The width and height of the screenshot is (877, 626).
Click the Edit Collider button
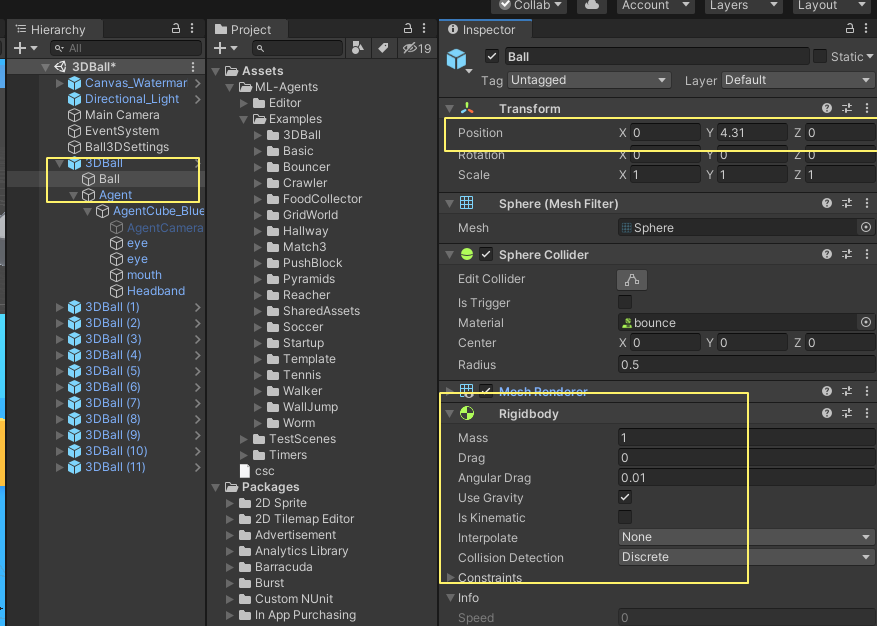632,280
